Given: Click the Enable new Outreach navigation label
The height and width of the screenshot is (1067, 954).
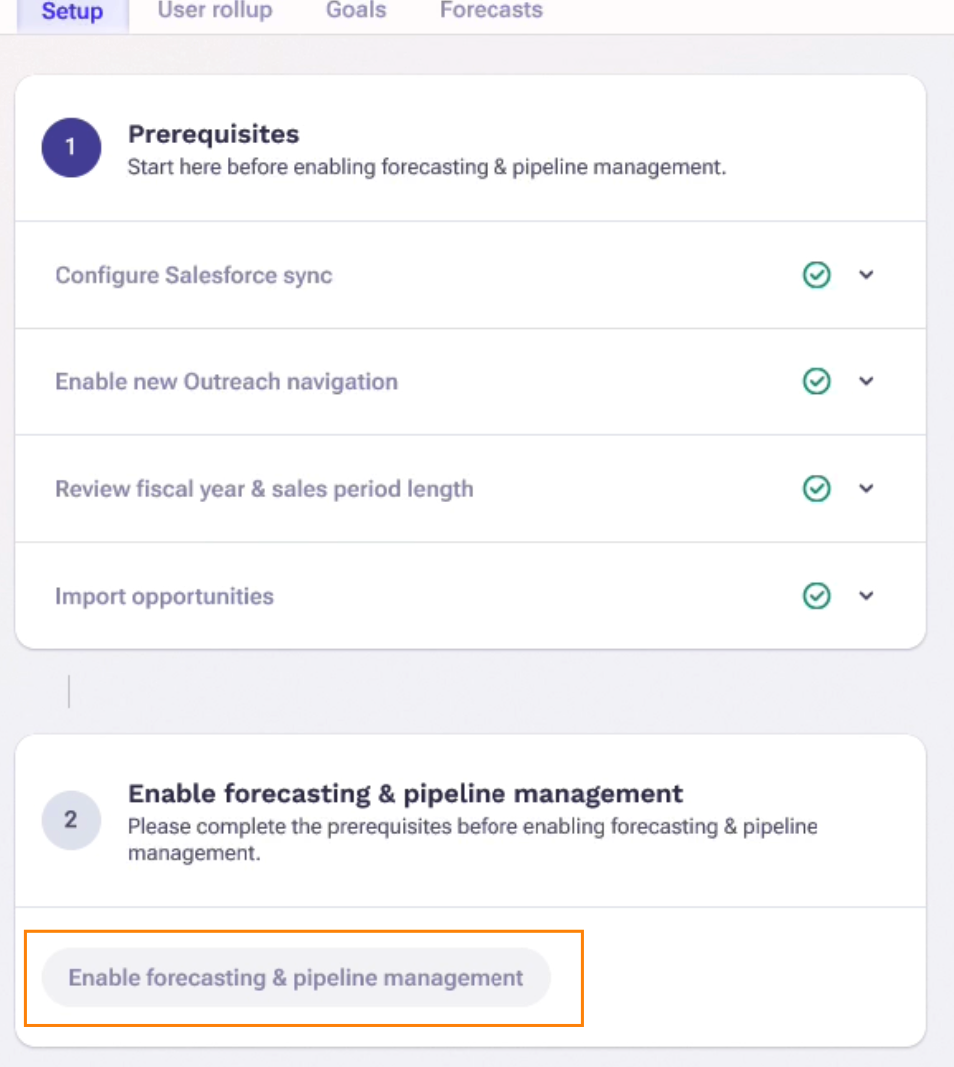Looking at the screenshot, I should point(226,382).
